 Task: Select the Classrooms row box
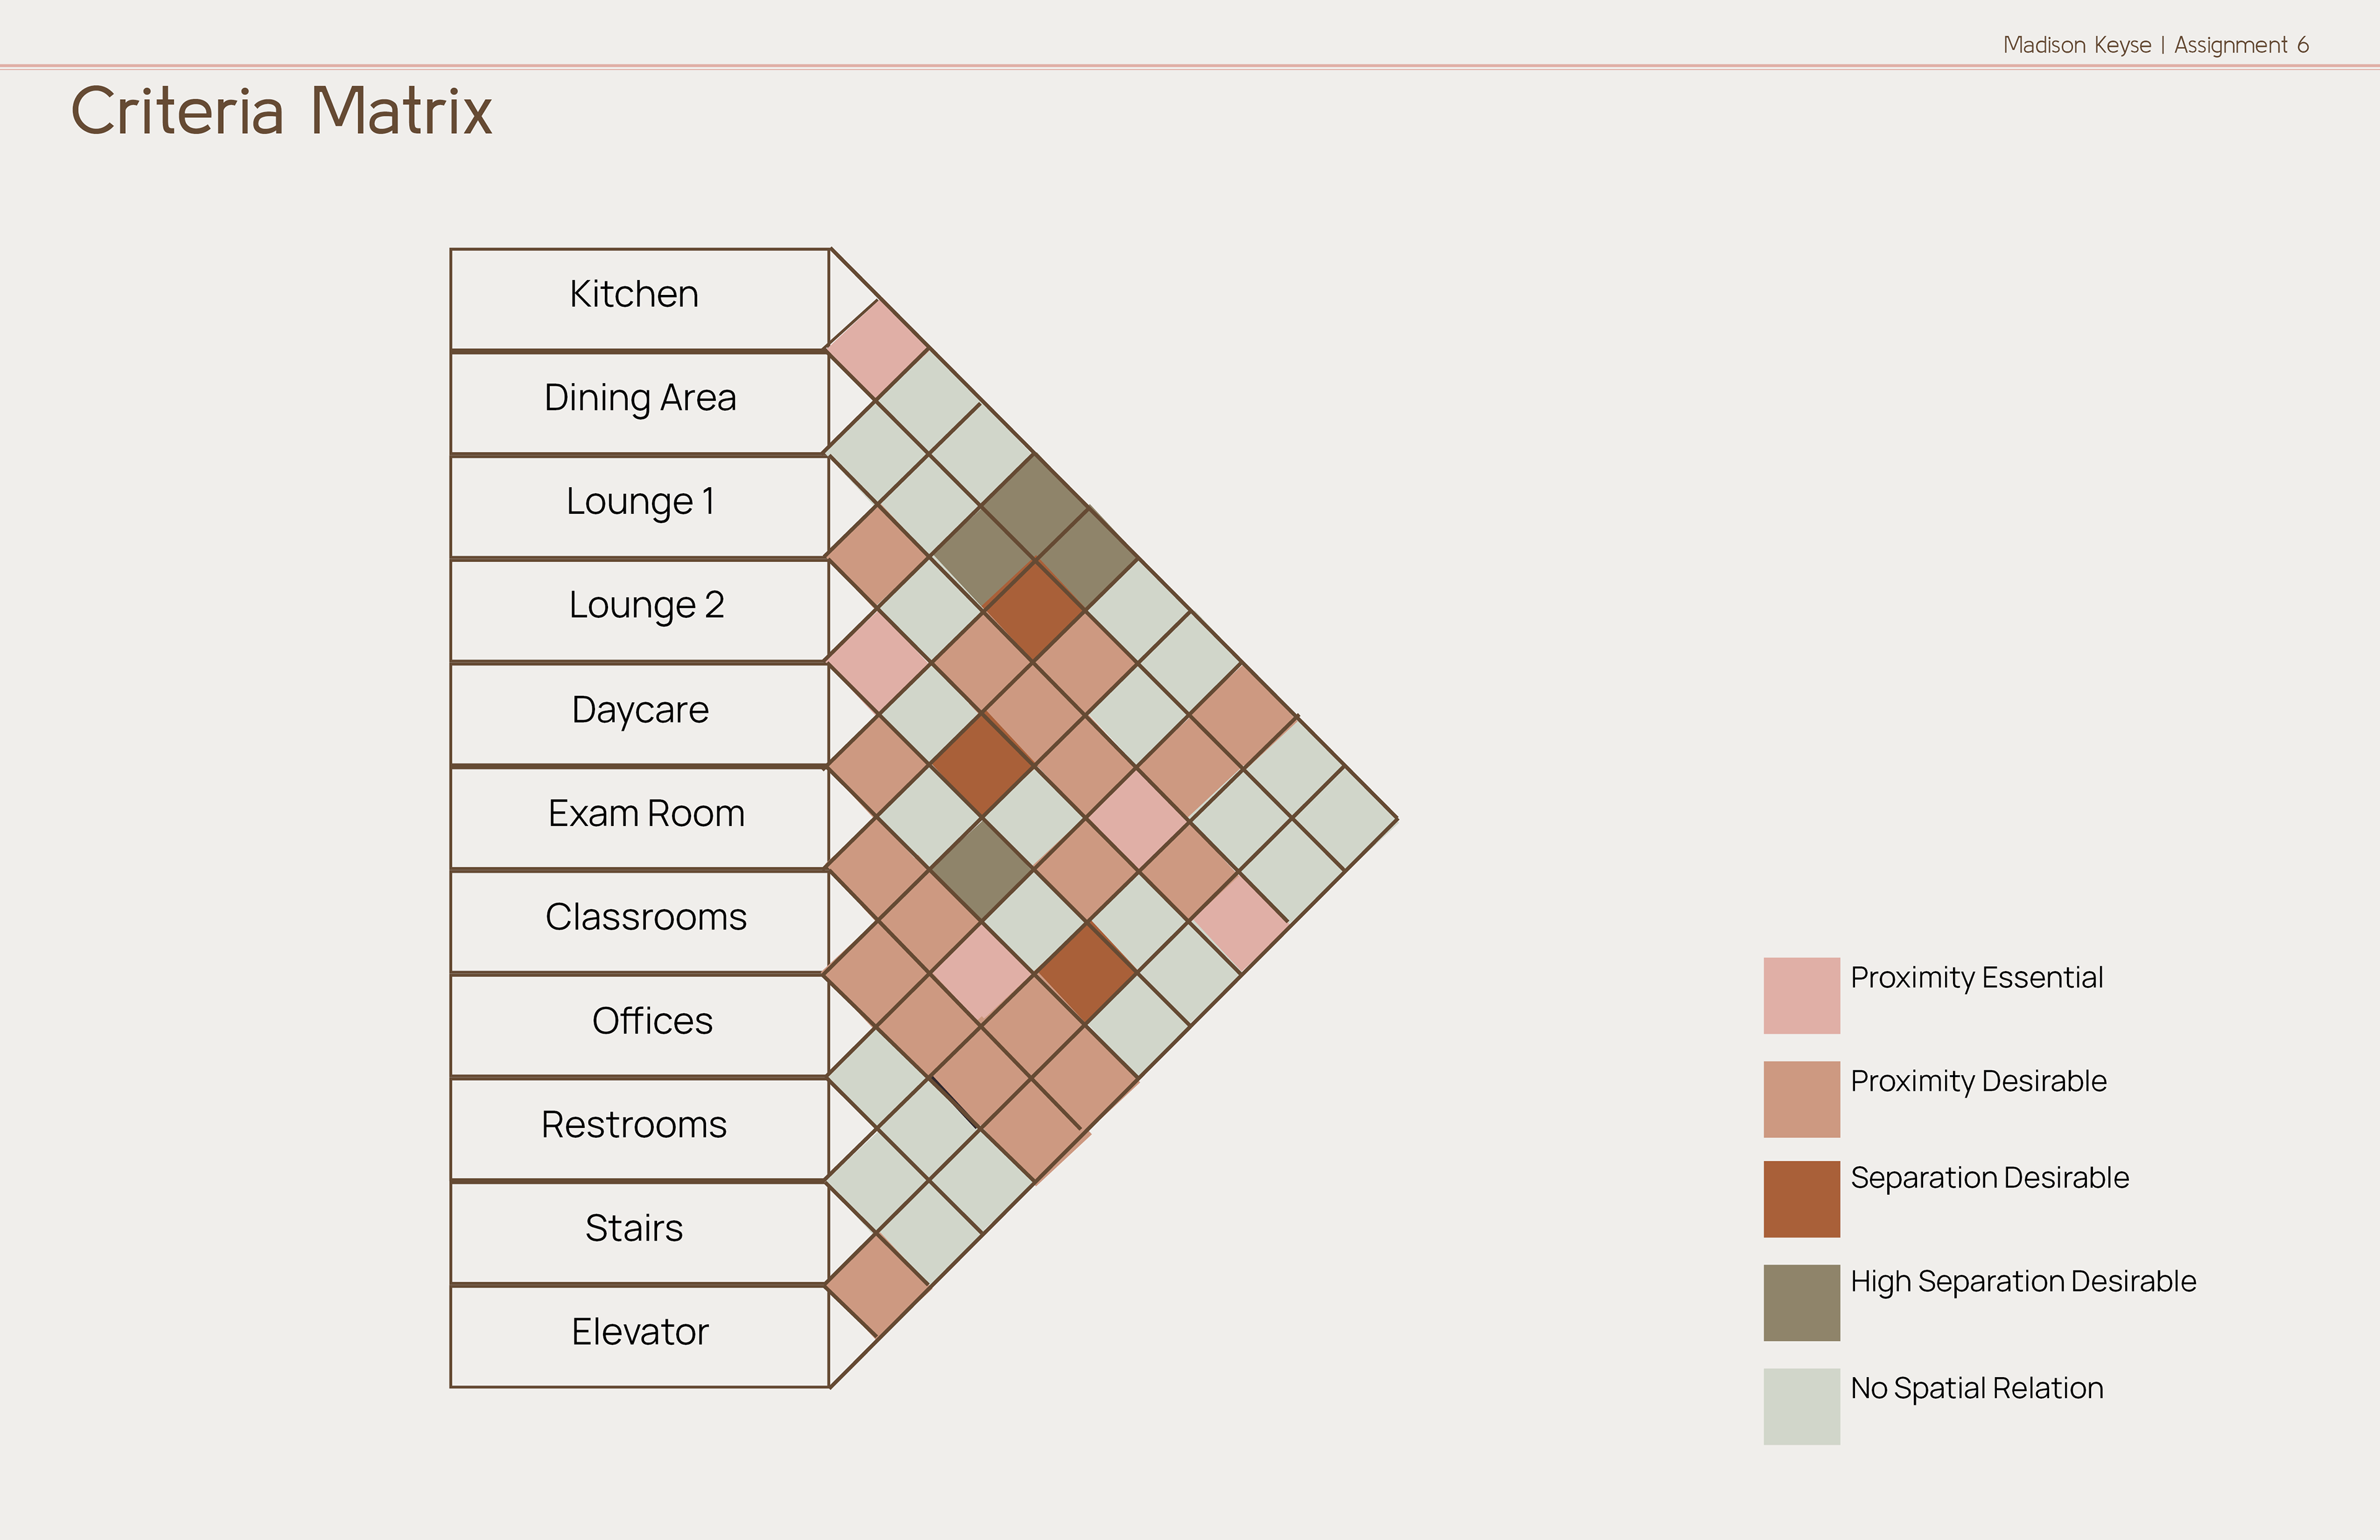(x=640, y=922)
